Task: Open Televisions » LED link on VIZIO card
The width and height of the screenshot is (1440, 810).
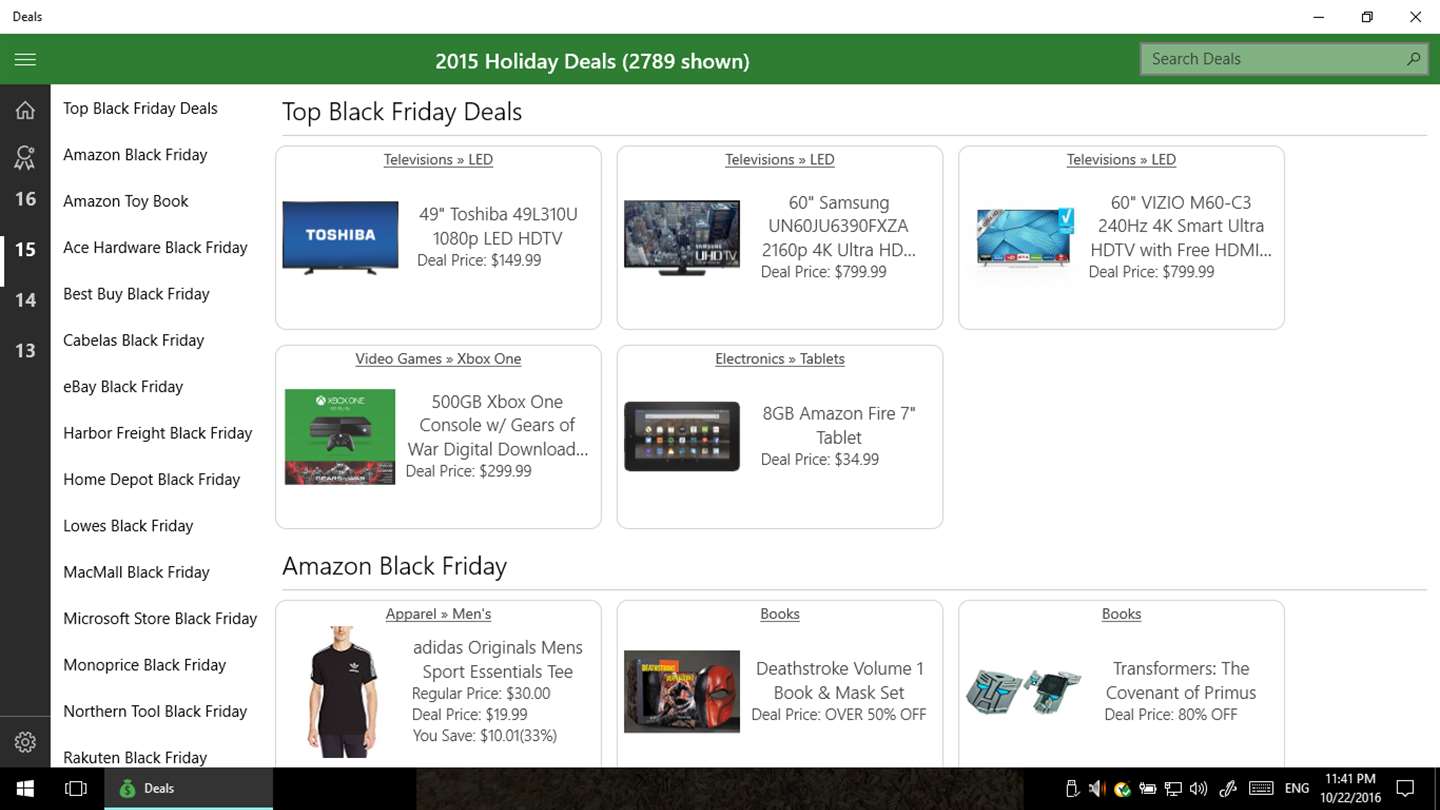Action: pos(1121,160)
